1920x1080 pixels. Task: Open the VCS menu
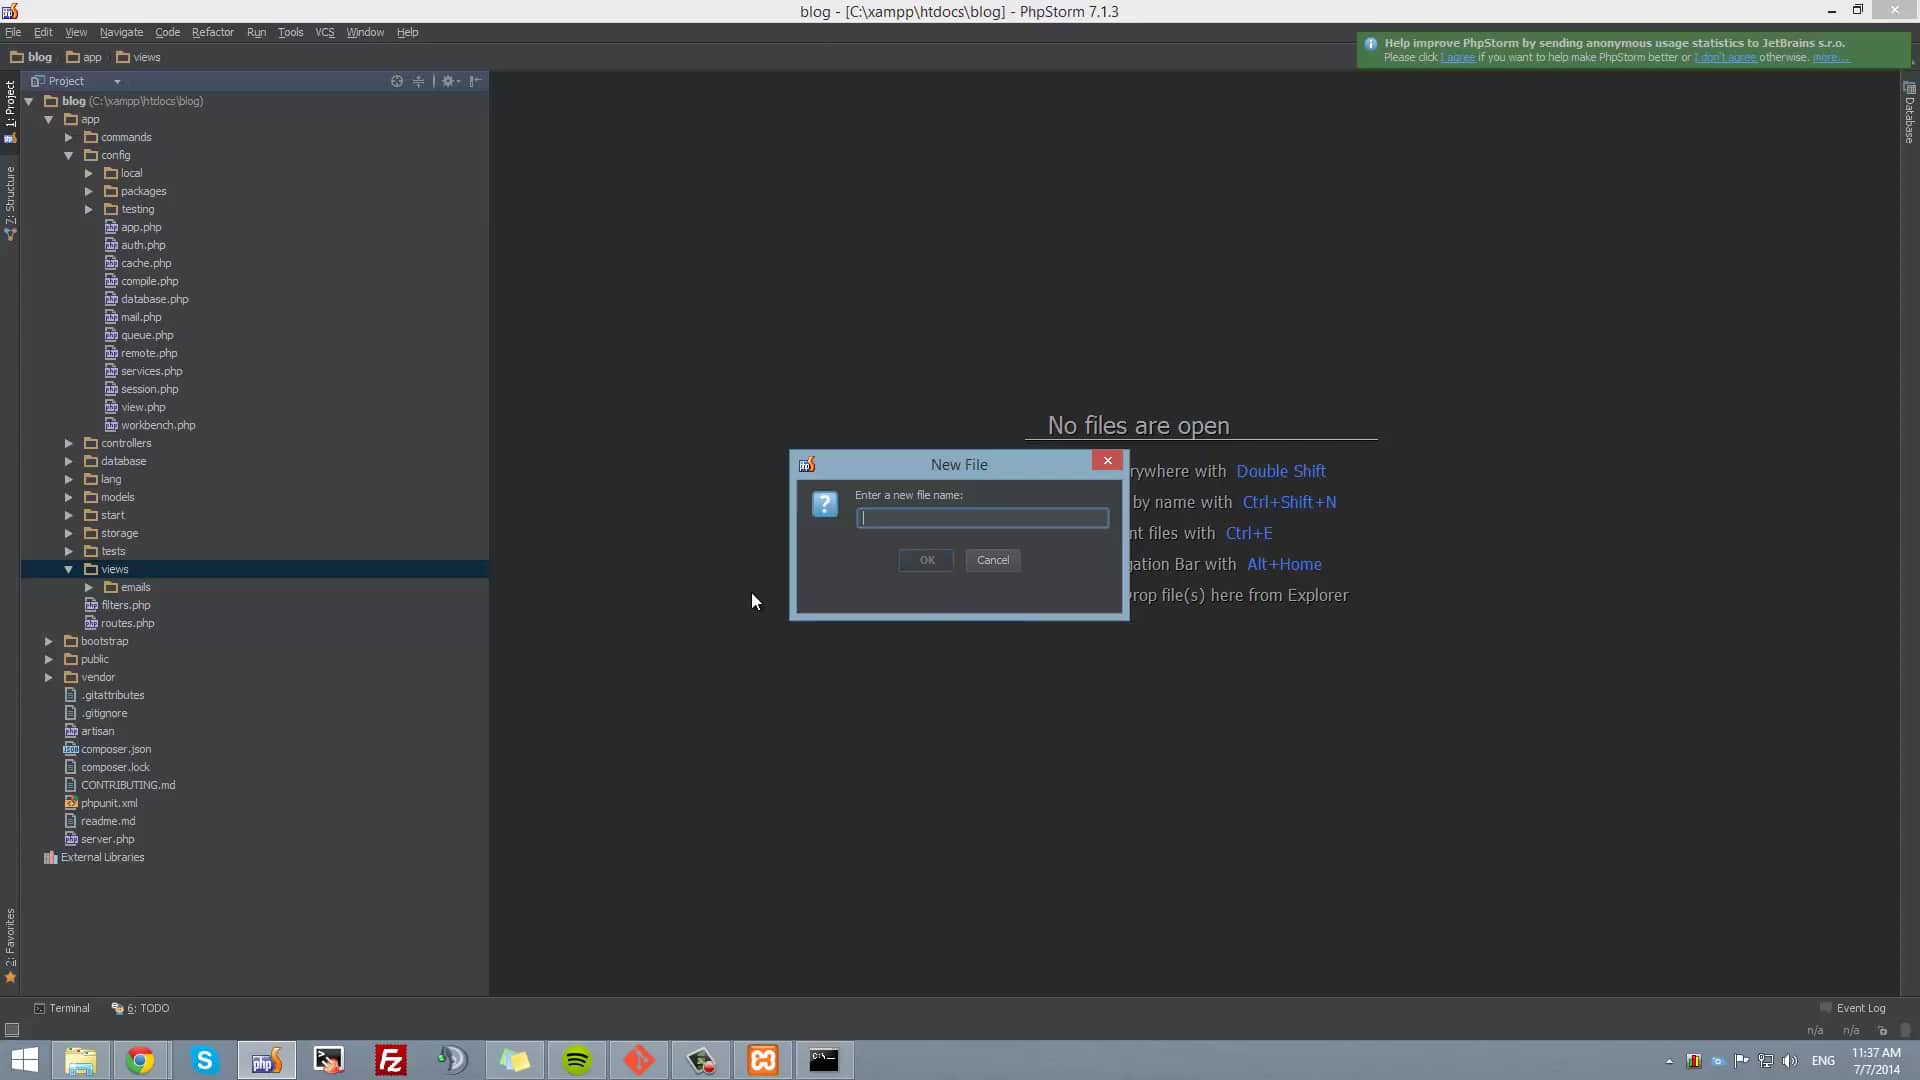click(x=324, y=32)
